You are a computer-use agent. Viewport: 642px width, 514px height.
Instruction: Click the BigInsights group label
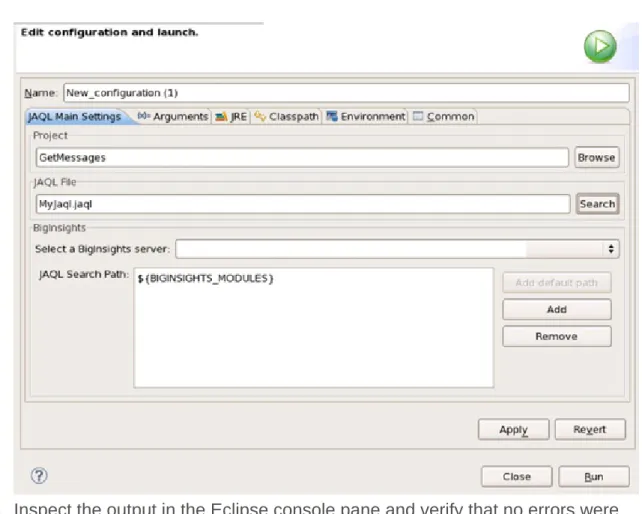(59, 228)
